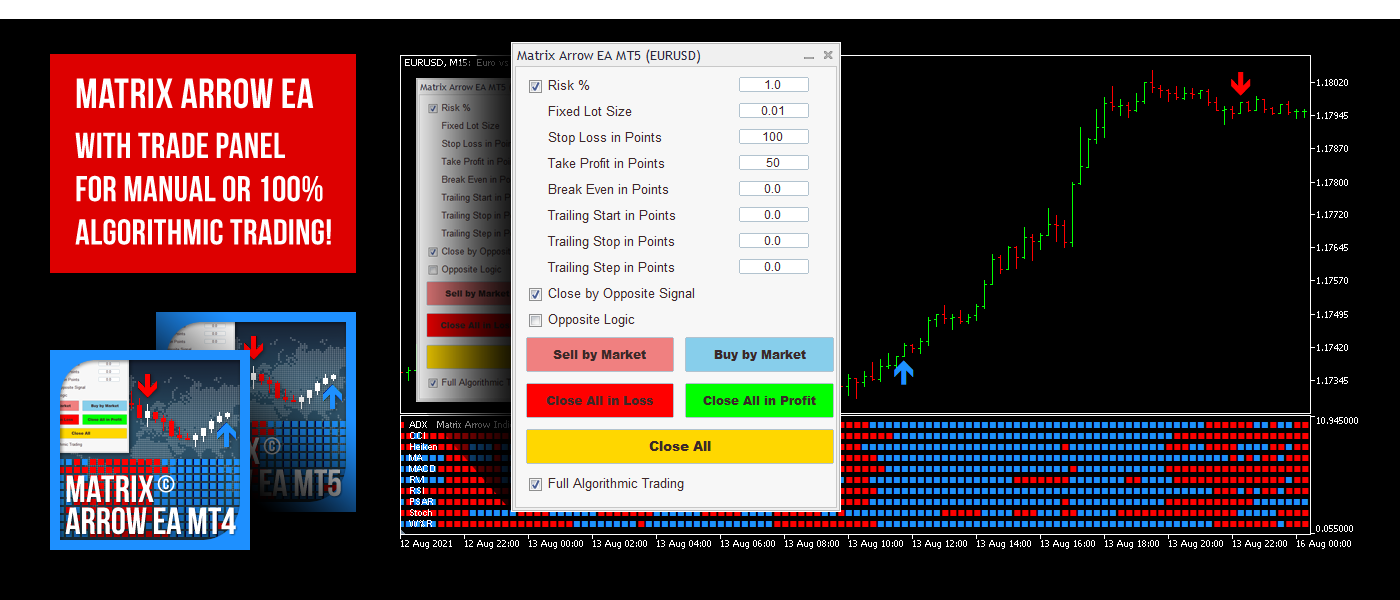This screenshot has height=600, width=1400.
Task: Click the W%R indicator row label
Action: coord(420,524)
